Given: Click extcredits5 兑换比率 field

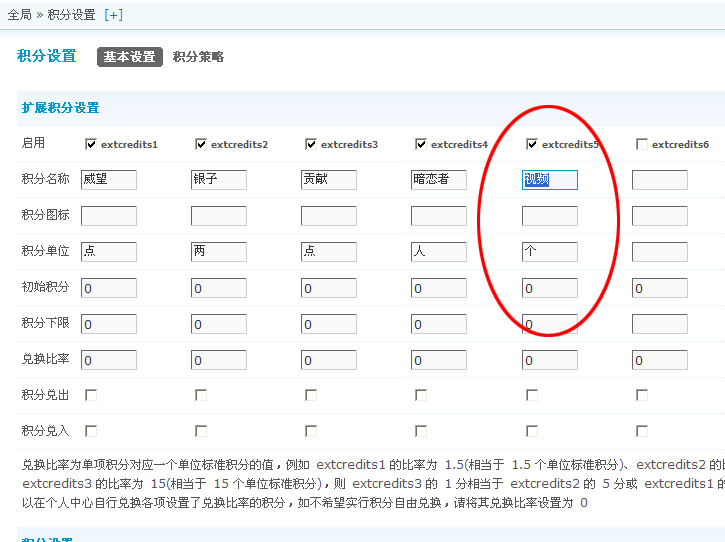Looking at the screenshot, I should [x=550, y=360].
